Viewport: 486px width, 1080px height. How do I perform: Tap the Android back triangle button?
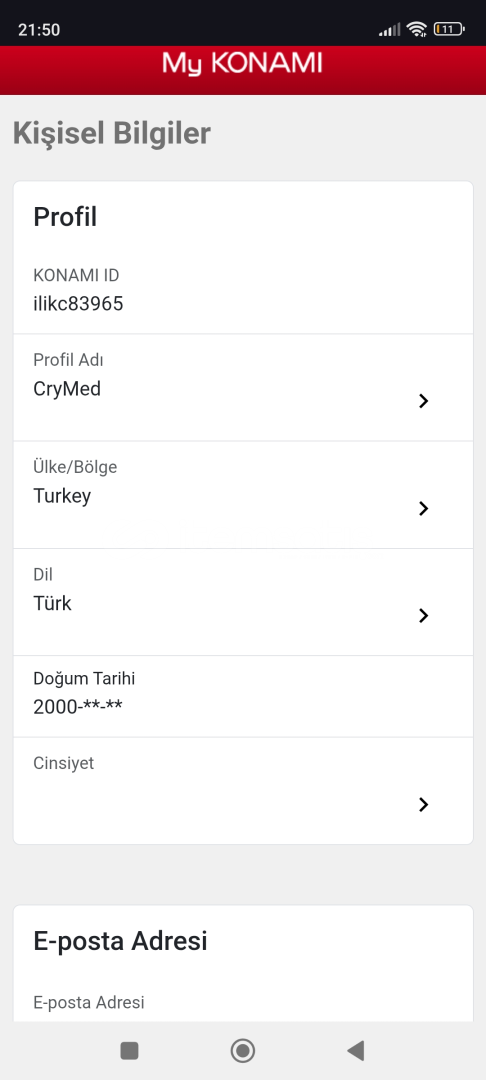click(356, 1050)
